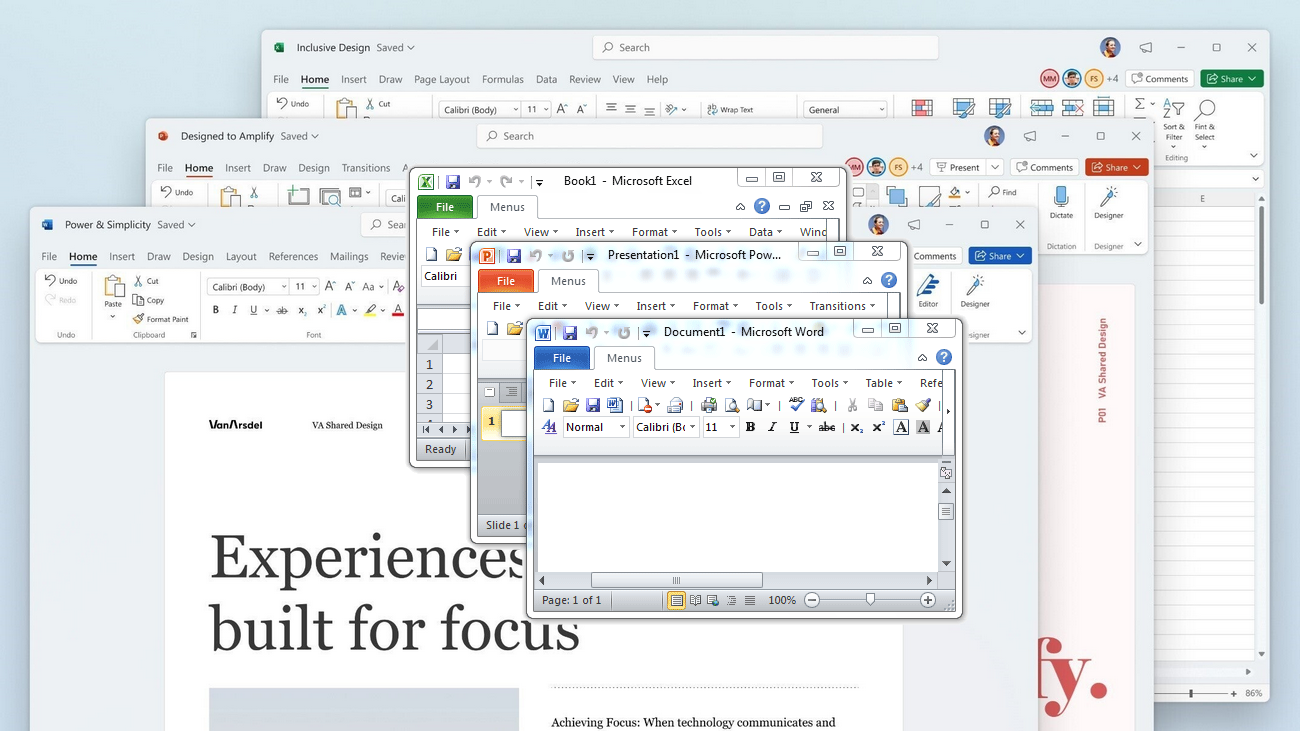This screenshot has width=1300, height=731.
Task: Click Save icon in Book1 Excel title bar
Action: coord(453,181)
